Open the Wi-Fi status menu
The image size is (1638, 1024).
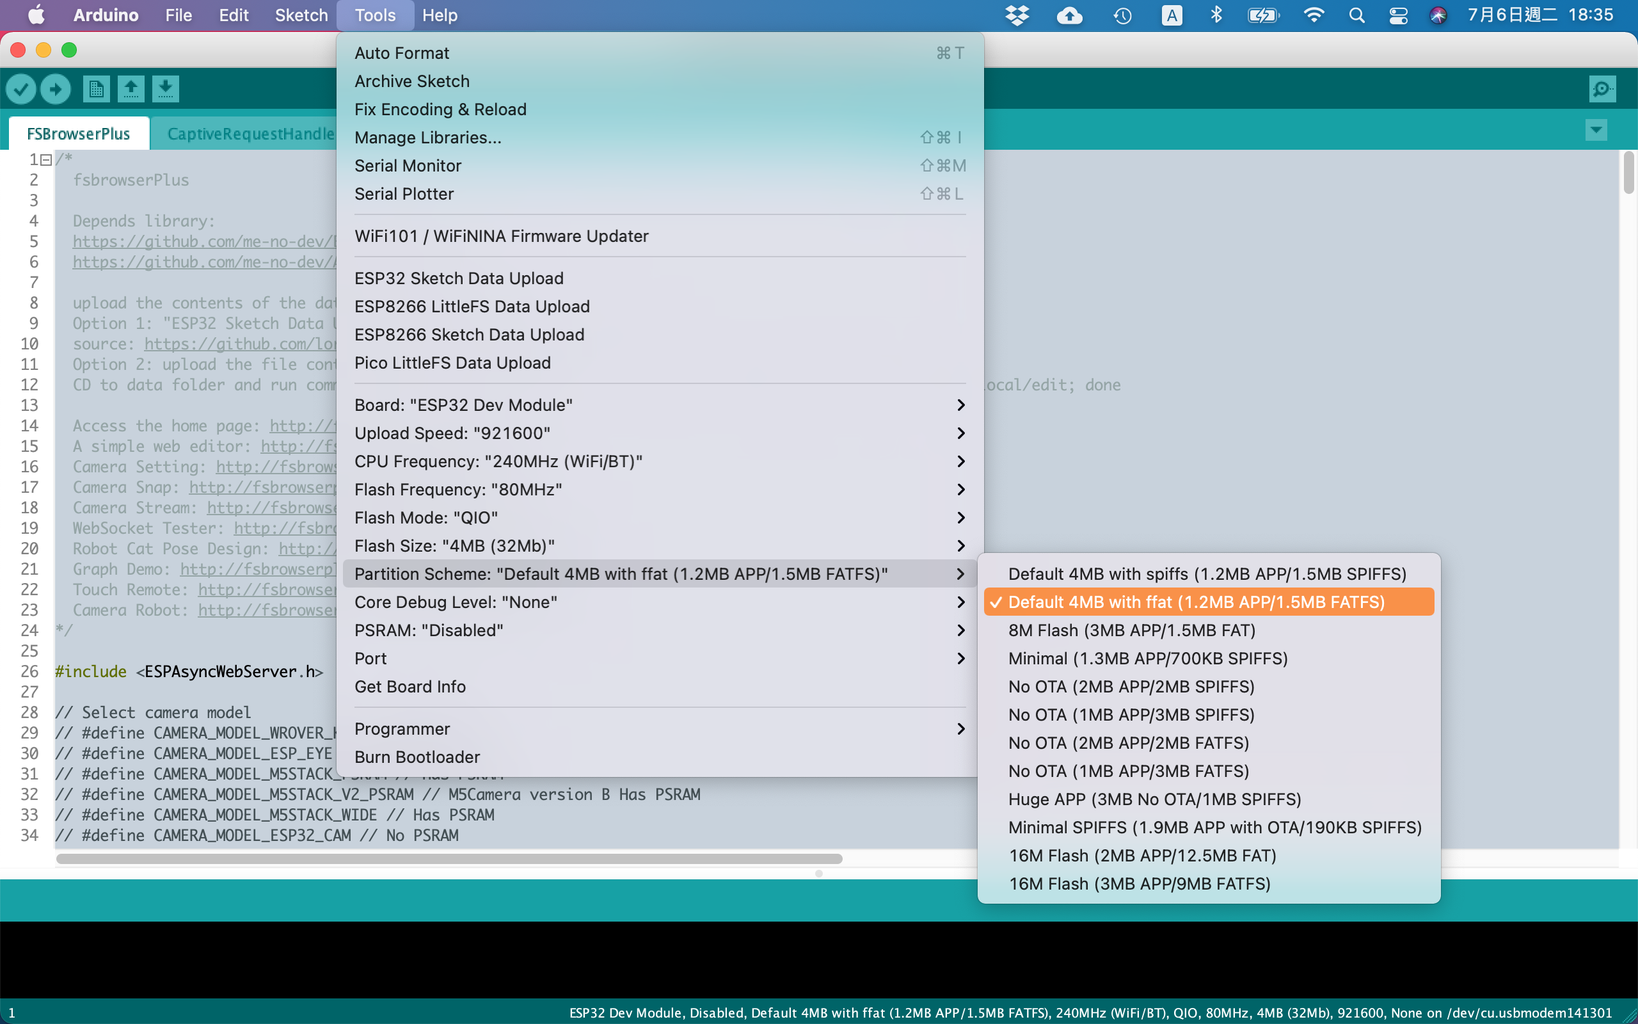point(1314,15)
